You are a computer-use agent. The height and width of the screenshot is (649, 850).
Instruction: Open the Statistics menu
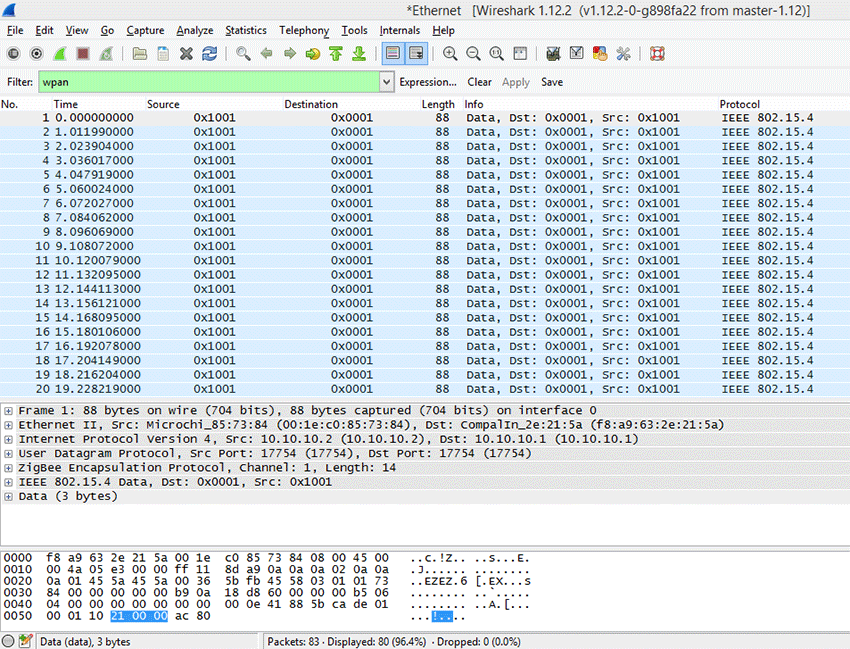tap(246, 31)
